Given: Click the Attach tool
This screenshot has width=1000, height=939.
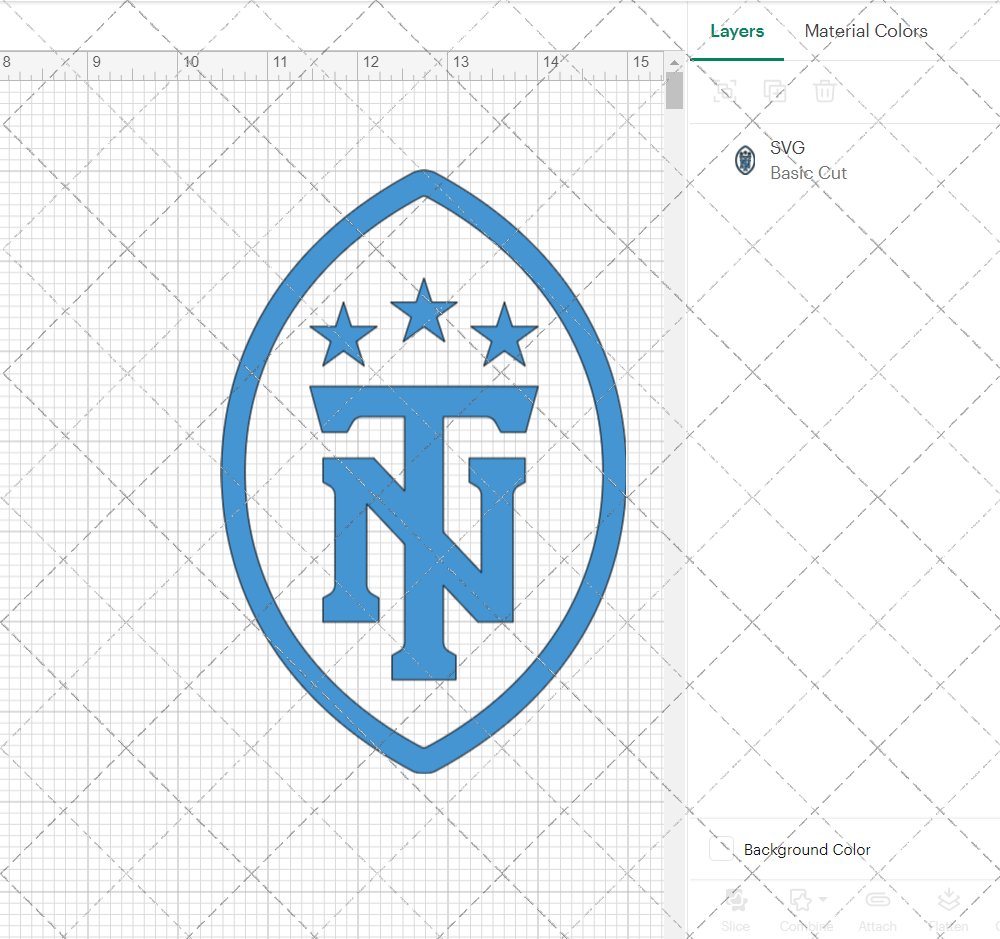Looking at the screenshot, I should (x=877, y=910).
